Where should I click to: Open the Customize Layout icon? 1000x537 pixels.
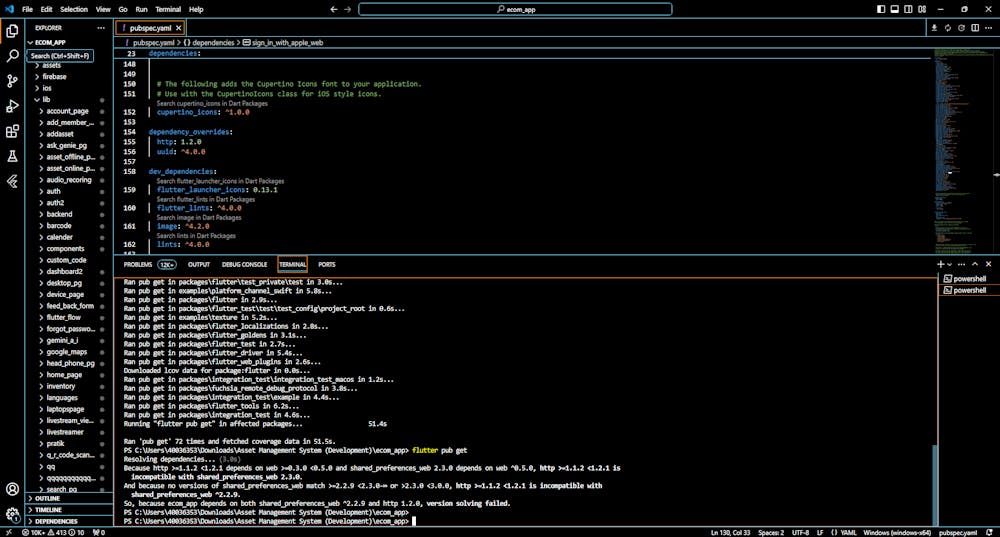click(x=922, y=9)
